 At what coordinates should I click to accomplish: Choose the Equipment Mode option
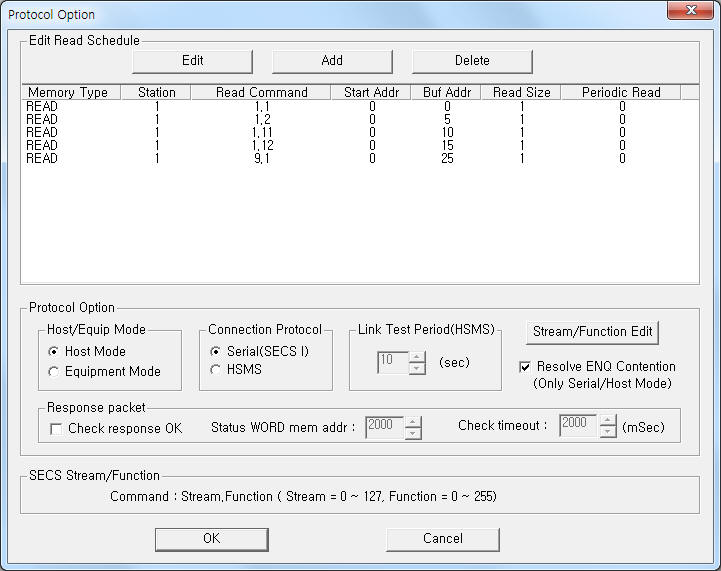(x=55, y=371)
